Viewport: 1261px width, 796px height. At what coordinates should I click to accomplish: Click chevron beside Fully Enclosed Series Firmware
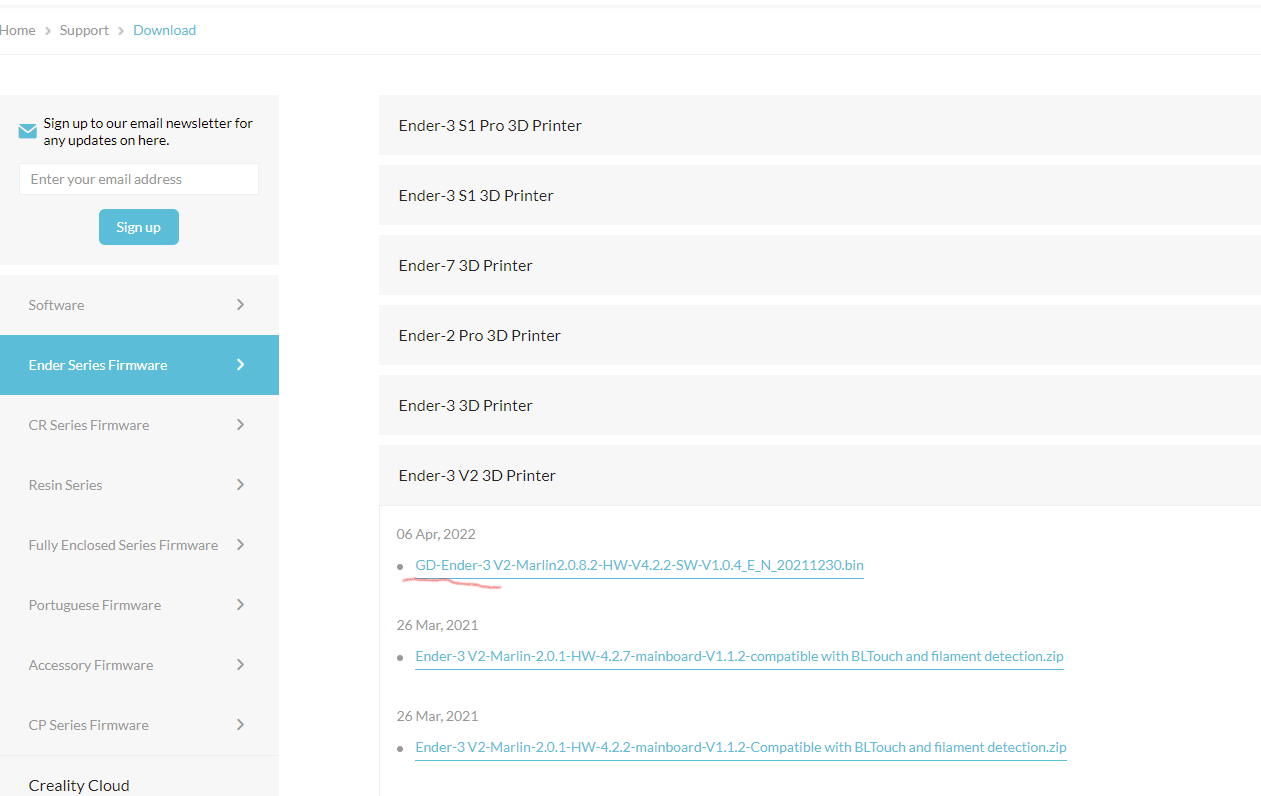point(240,544)
